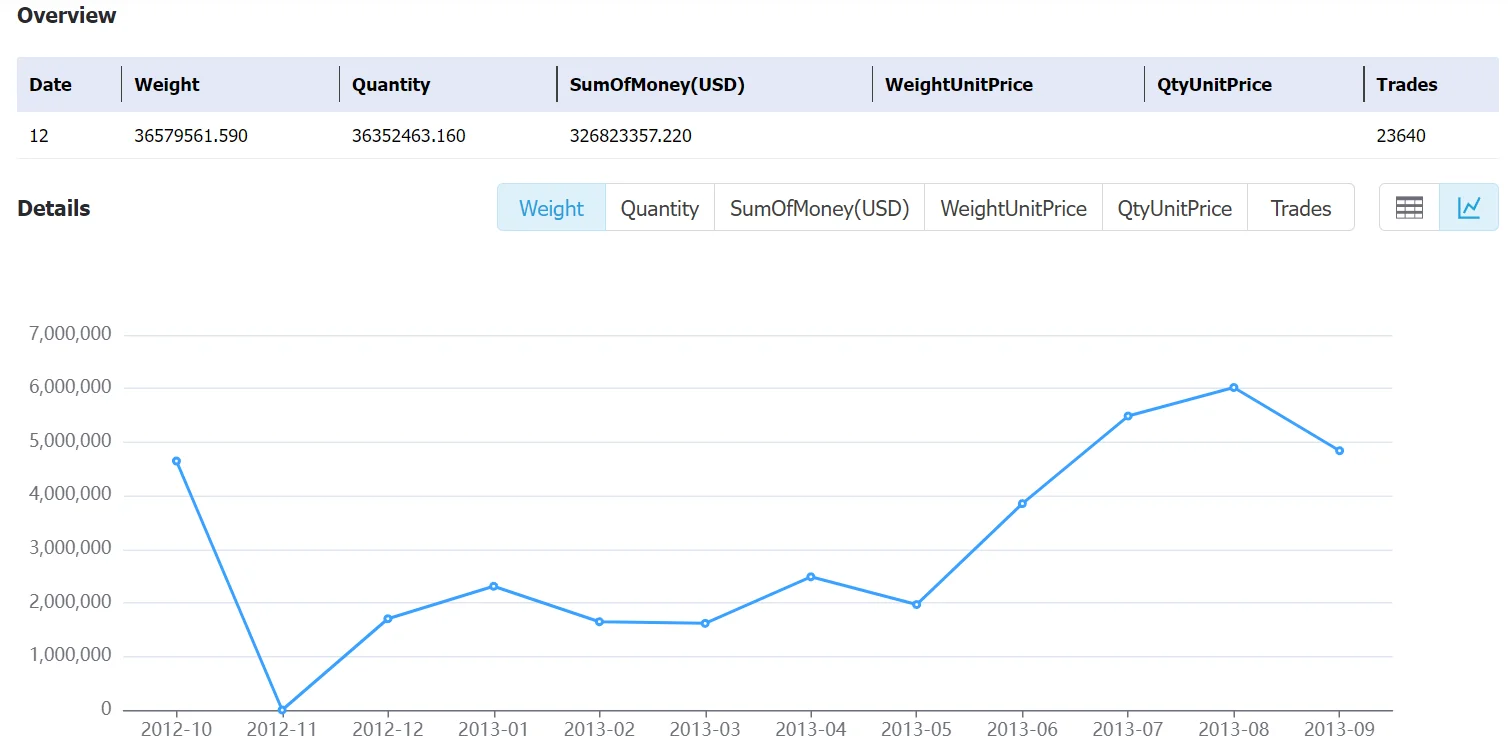View the Trades tab chart
This screenshot has height=756, width=1508.
[1301, 208]
